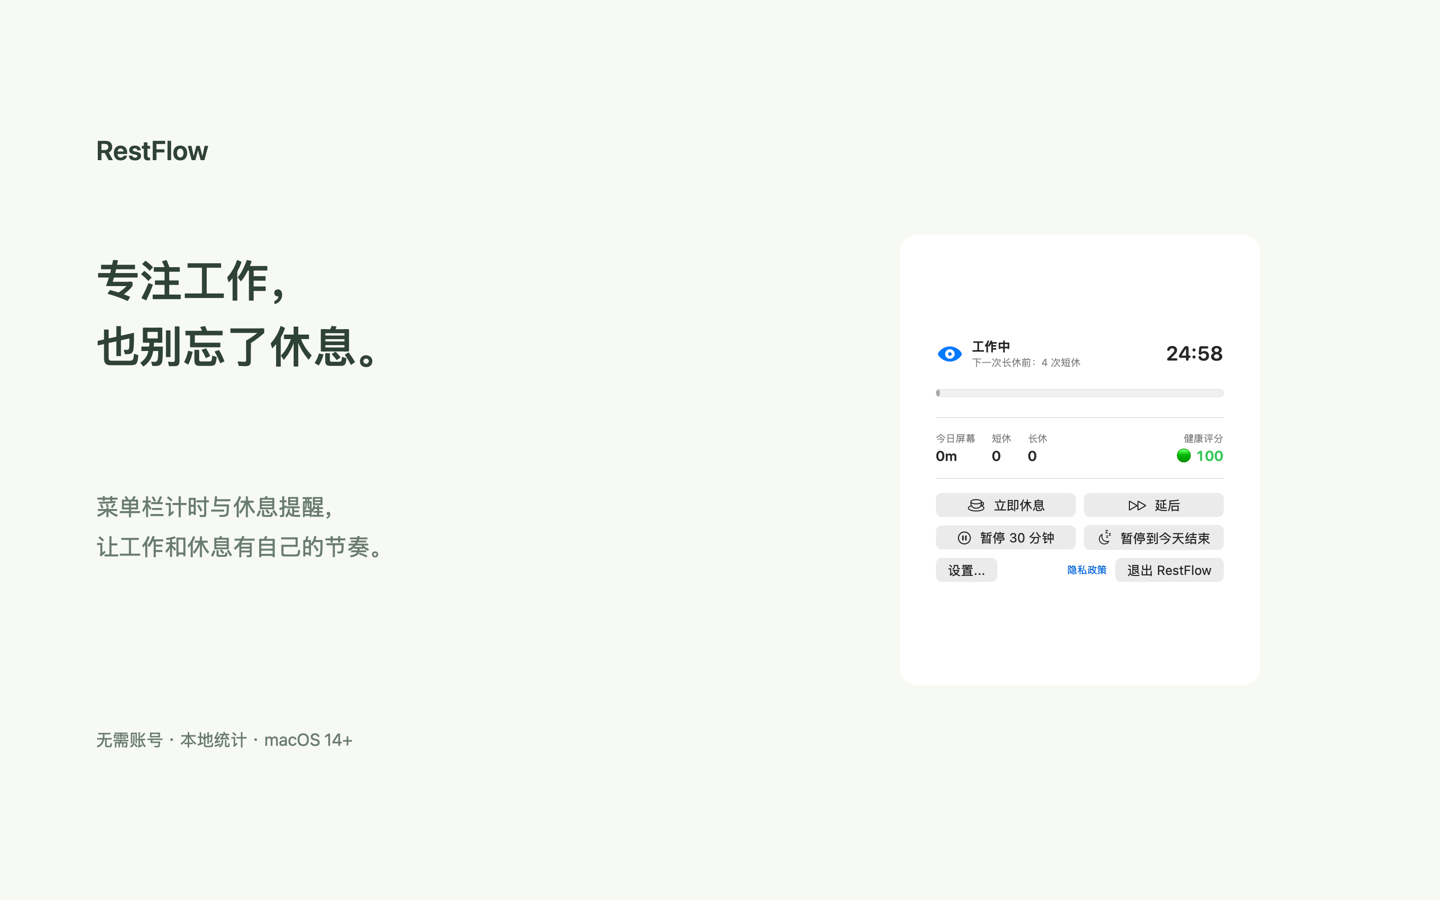Image resolution: width=1440 pixels, height=900 pixels.
Task: Click the headline line 也别忘了休息。
Action: point(238,347)
